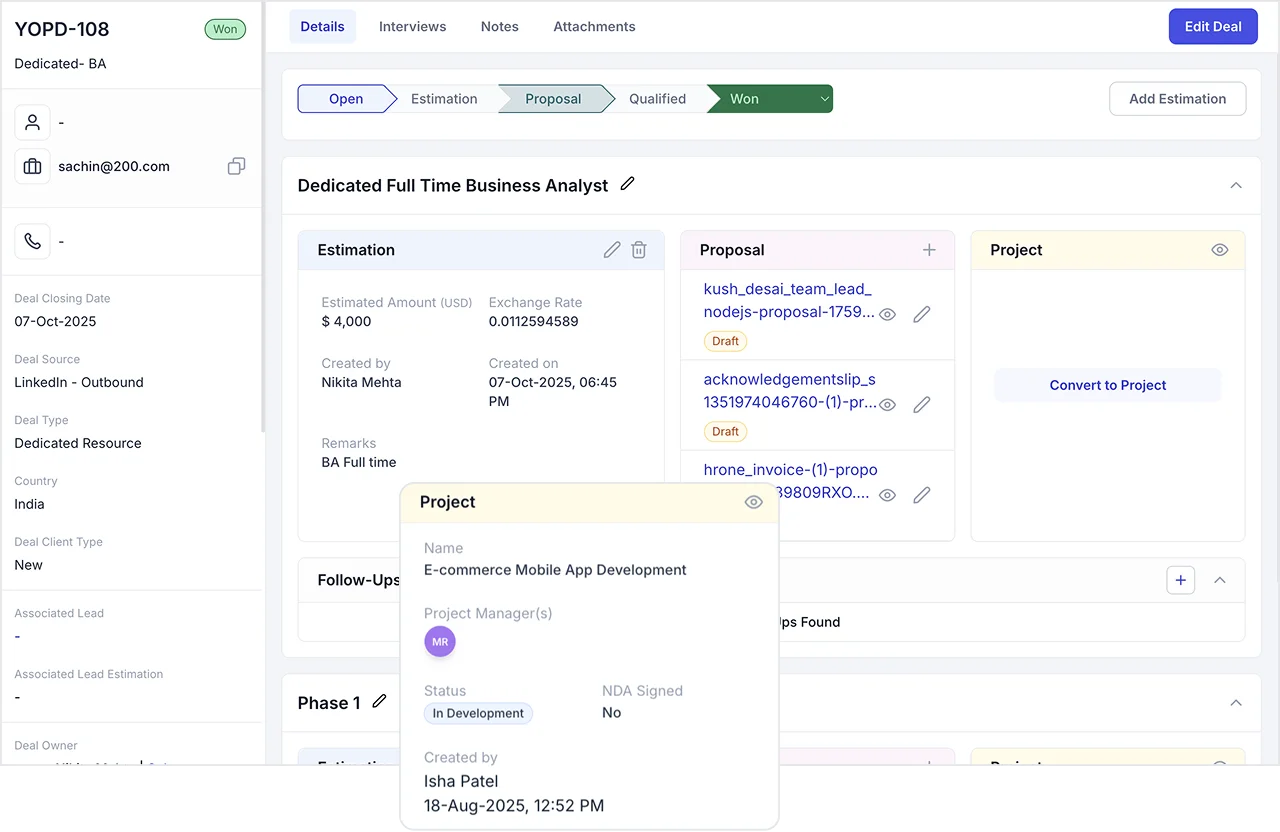This screenshot has height=832, width=1280.
Task: Add a new Proposal with plus icon
Action: coord(929,250)
